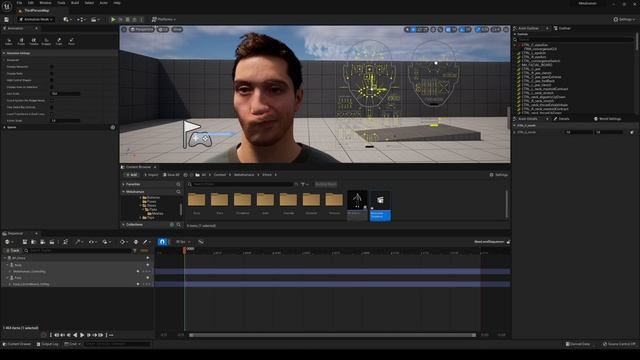640x360 pixels.
Task: Open the Tweens tool
Action: pos(34,41)
